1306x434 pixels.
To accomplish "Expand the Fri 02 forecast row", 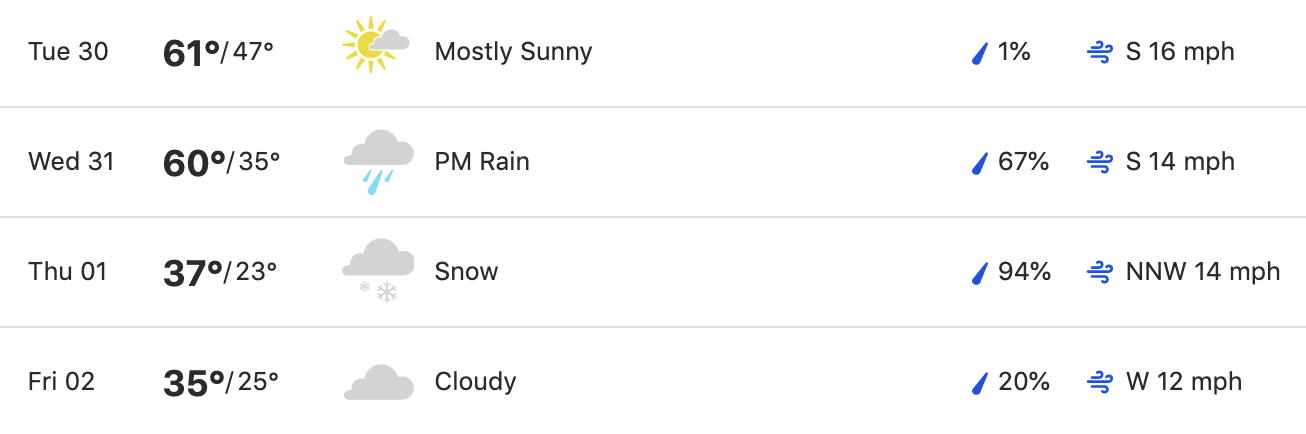I will tap(653, 381).
